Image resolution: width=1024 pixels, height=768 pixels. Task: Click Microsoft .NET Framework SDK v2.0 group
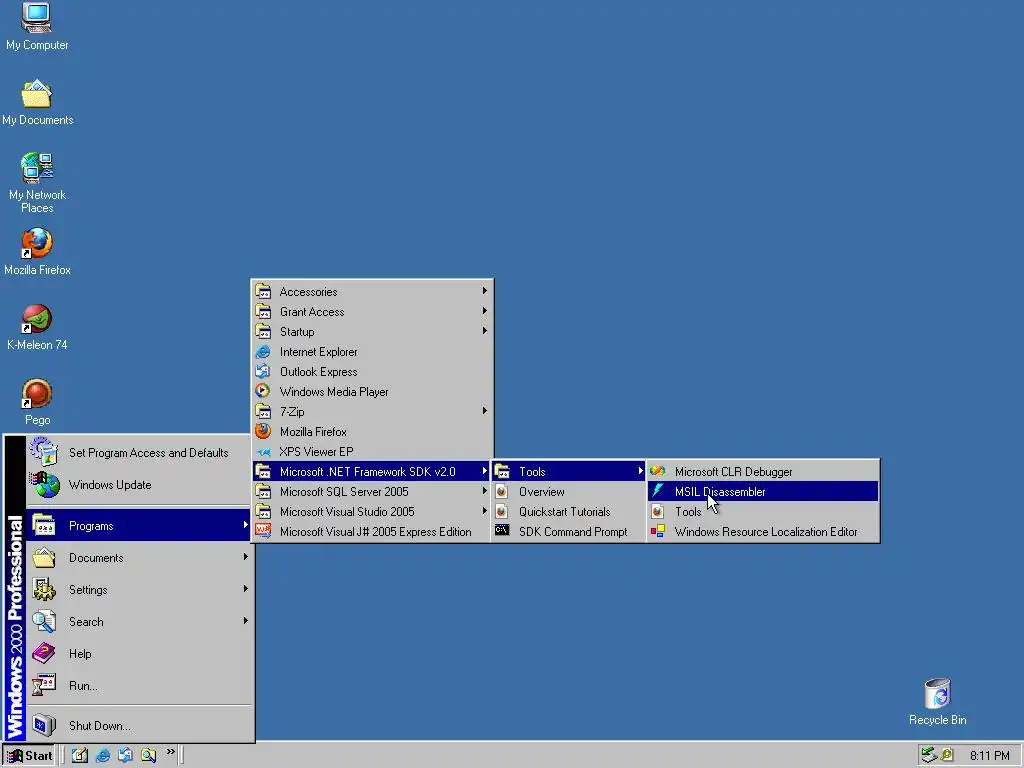tap(372, 472)
